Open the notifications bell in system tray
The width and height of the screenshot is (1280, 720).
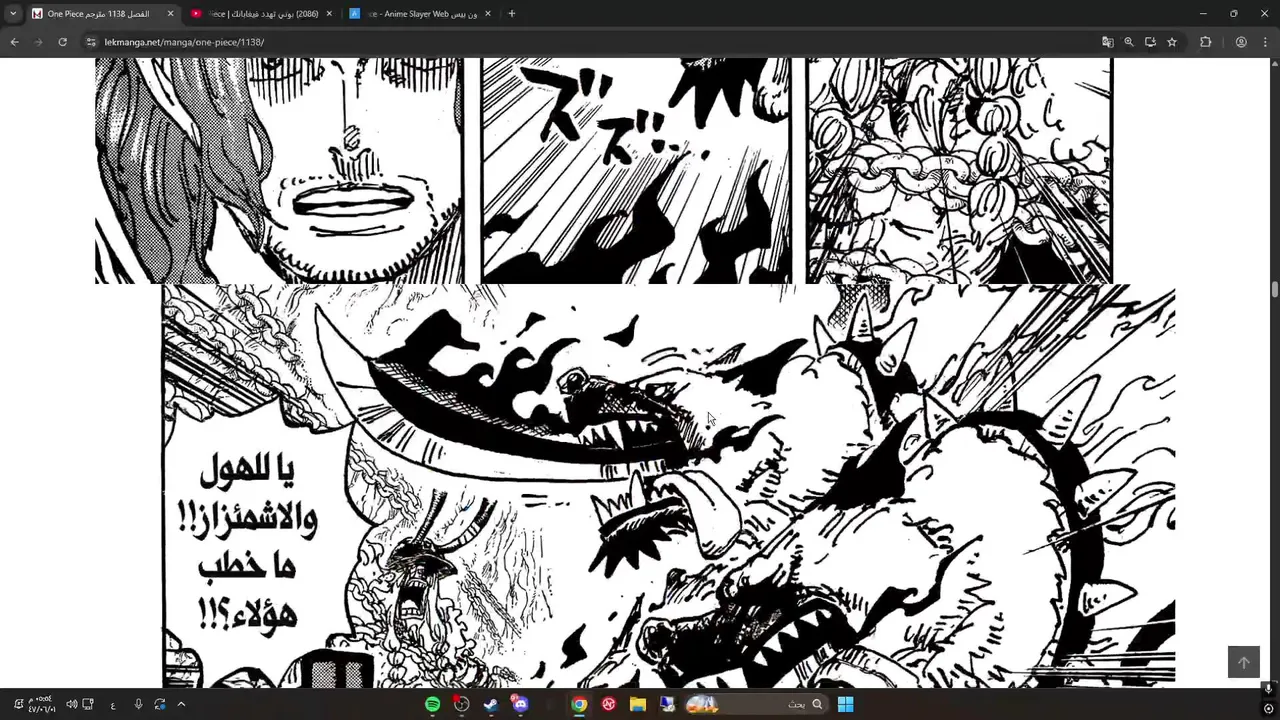point(18,704)
